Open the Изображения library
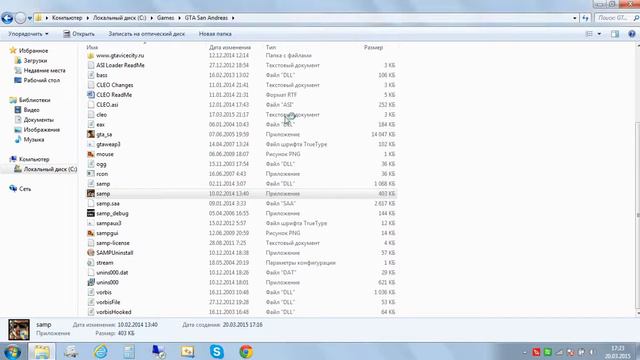The width and height of the screenshot is (640, 360). coord(42,130)
